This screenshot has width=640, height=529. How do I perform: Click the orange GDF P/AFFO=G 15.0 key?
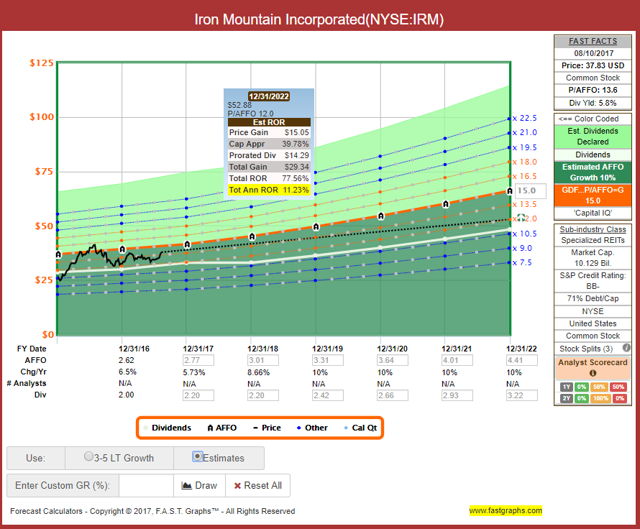593,195
